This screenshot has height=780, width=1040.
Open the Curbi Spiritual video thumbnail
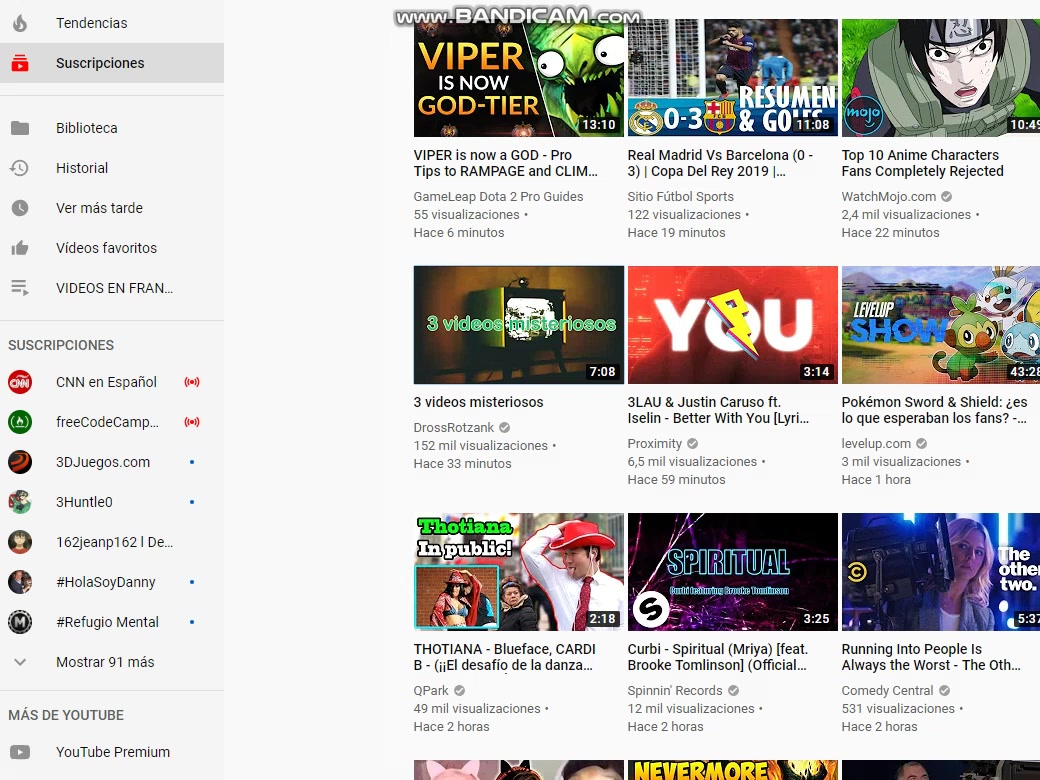732,572
